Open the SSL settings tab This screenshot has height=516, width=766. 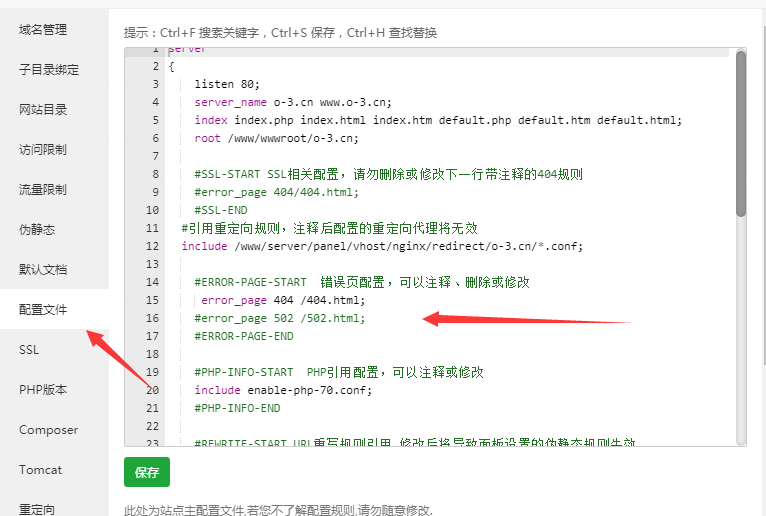click(29, 350)
